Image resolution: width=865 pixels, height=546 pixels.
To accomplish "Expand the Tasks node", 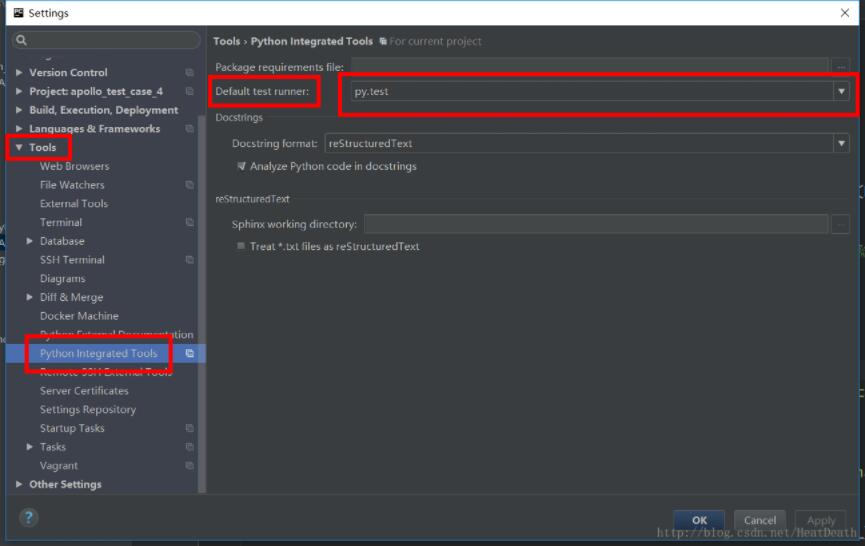I will coord(30,447).
